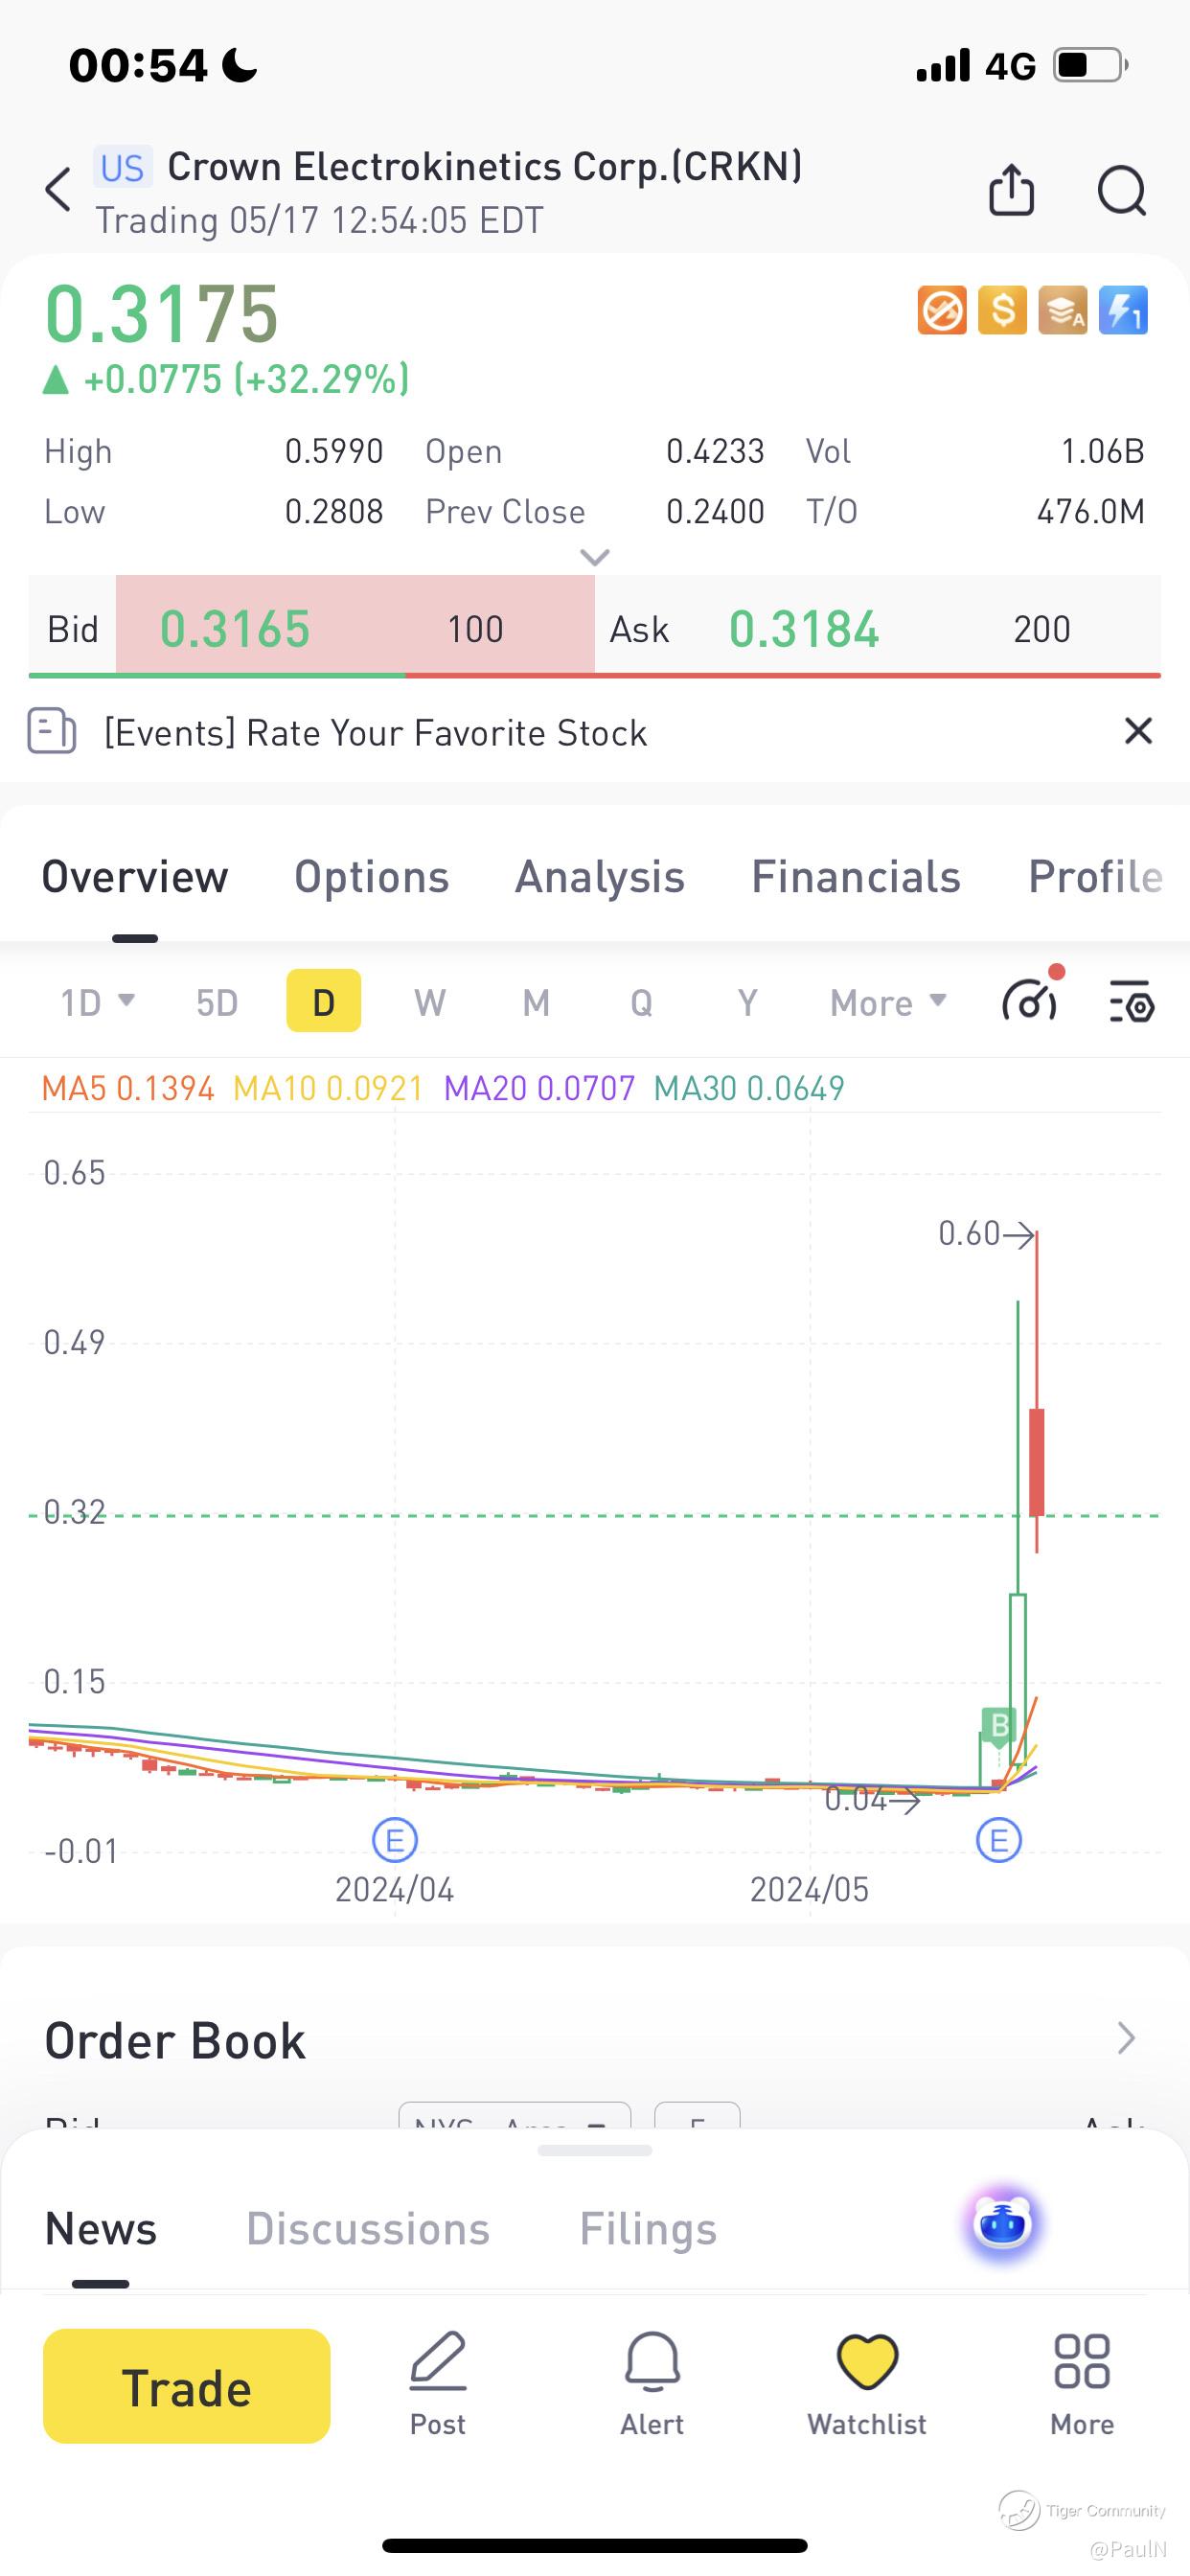
Task: Tap the E event marker near 2024/04
Action: (x=394, y=1839)
